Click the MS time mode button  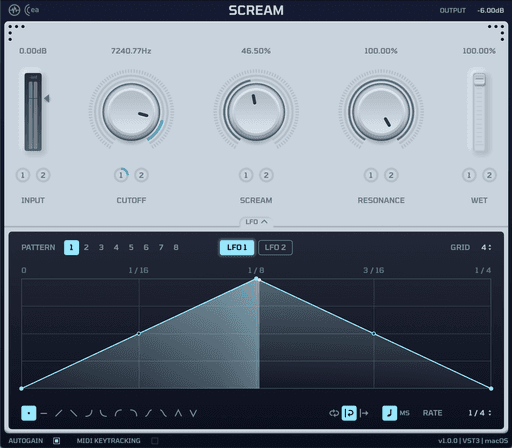point(404,413)
